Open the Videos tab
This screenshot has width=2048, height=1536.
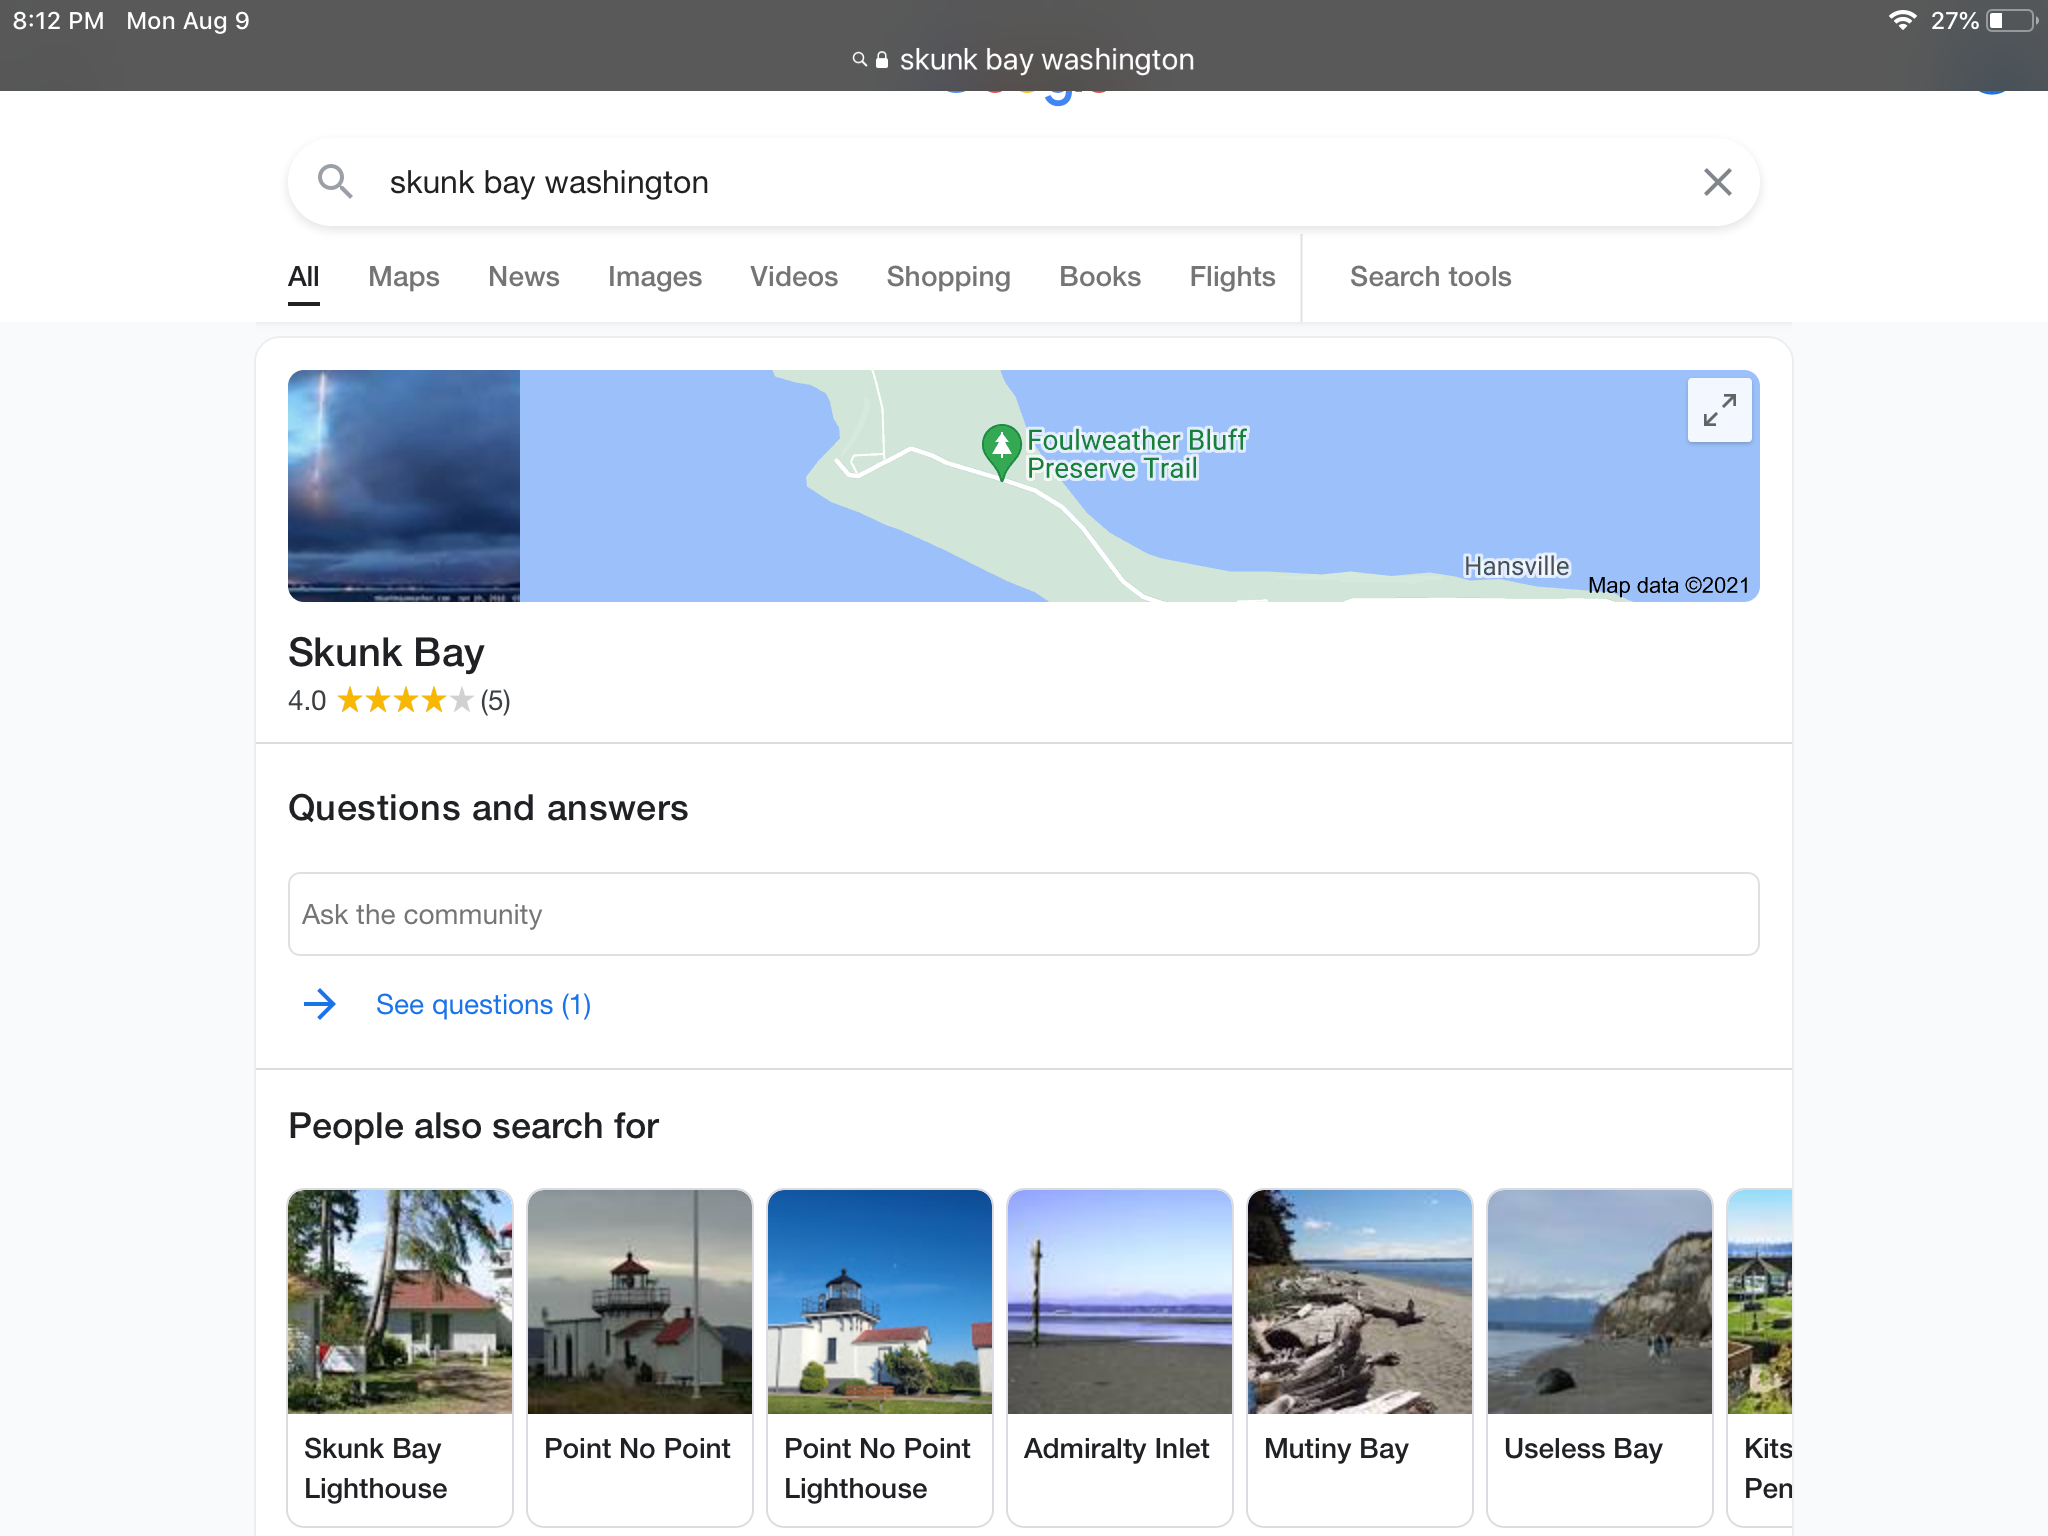(x=794, y=277)
